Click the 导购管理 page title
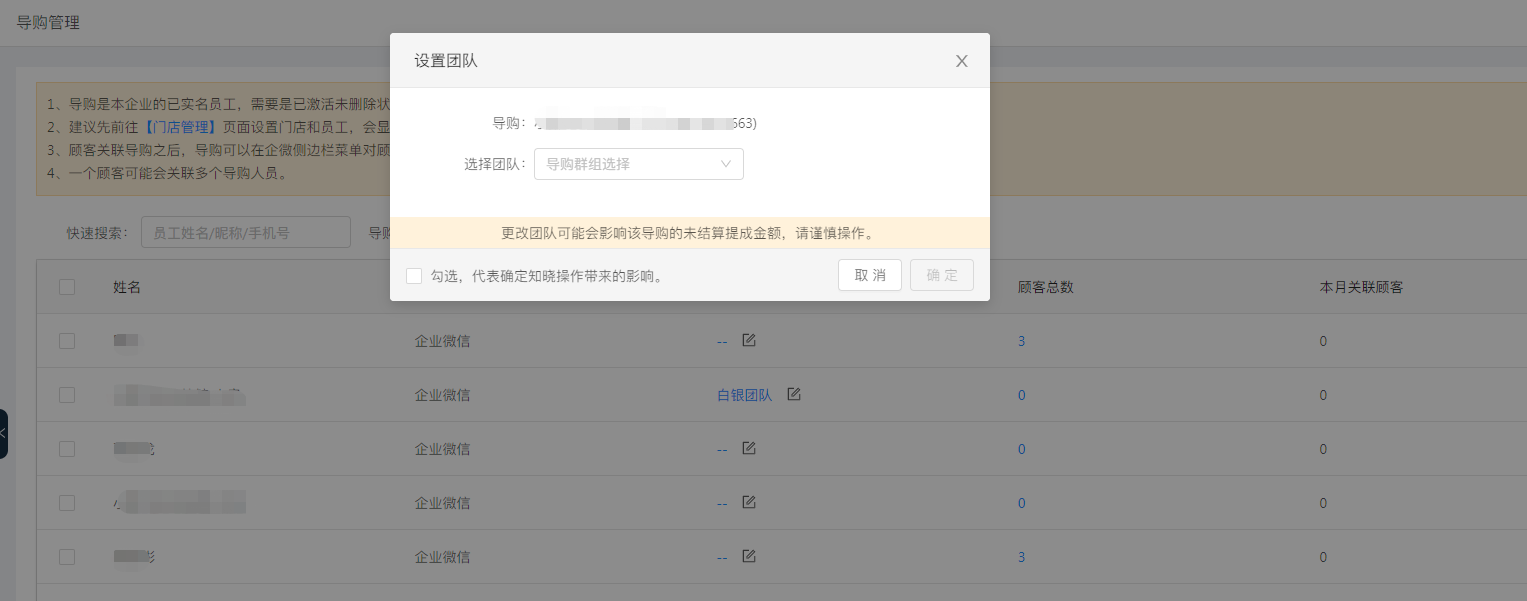 tap(48, 22)
